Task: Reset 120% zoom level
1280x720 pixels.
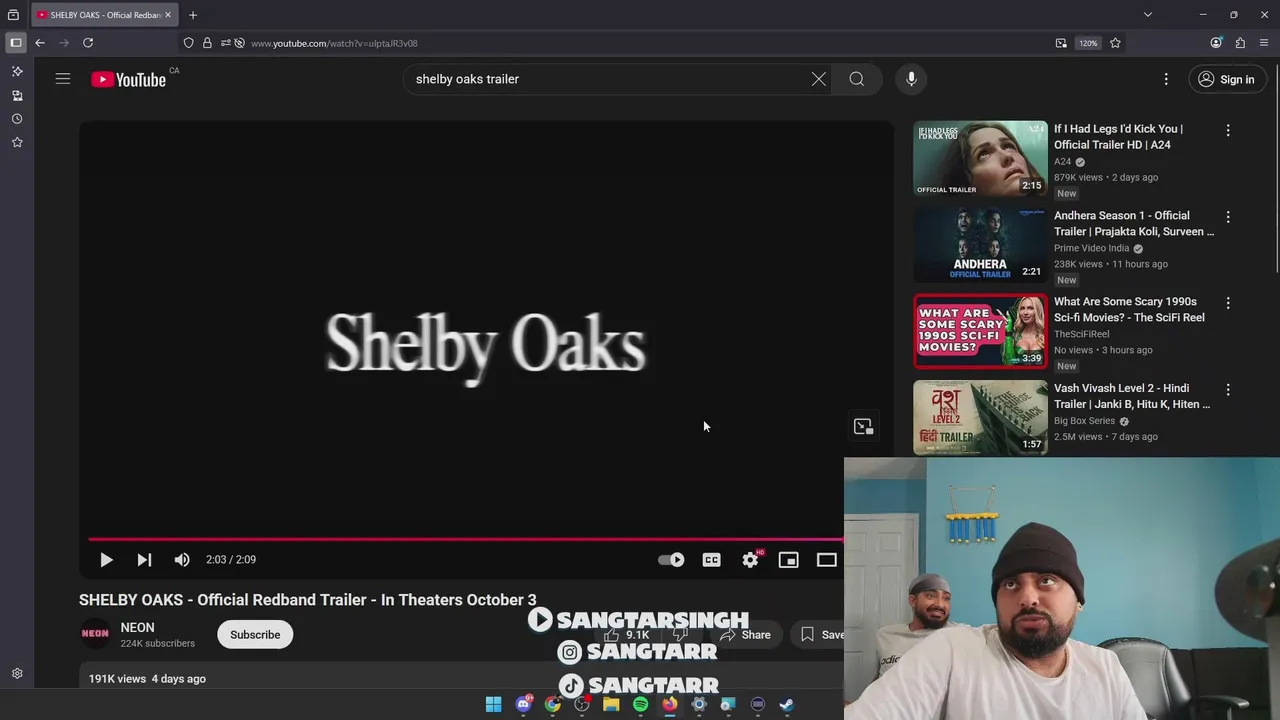Action: pos(1088,43)
